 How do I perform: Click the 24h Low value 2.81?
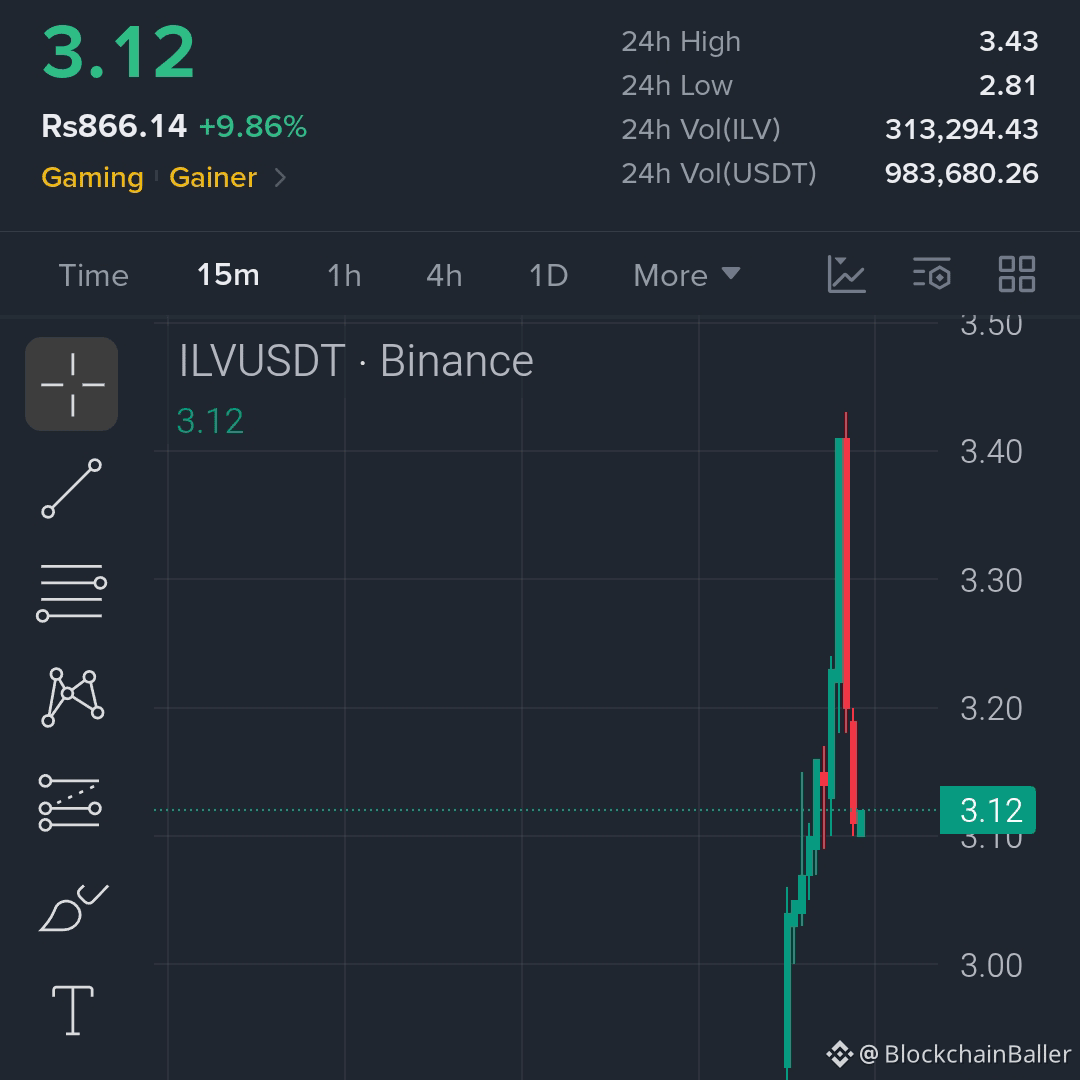point(1008,85)
